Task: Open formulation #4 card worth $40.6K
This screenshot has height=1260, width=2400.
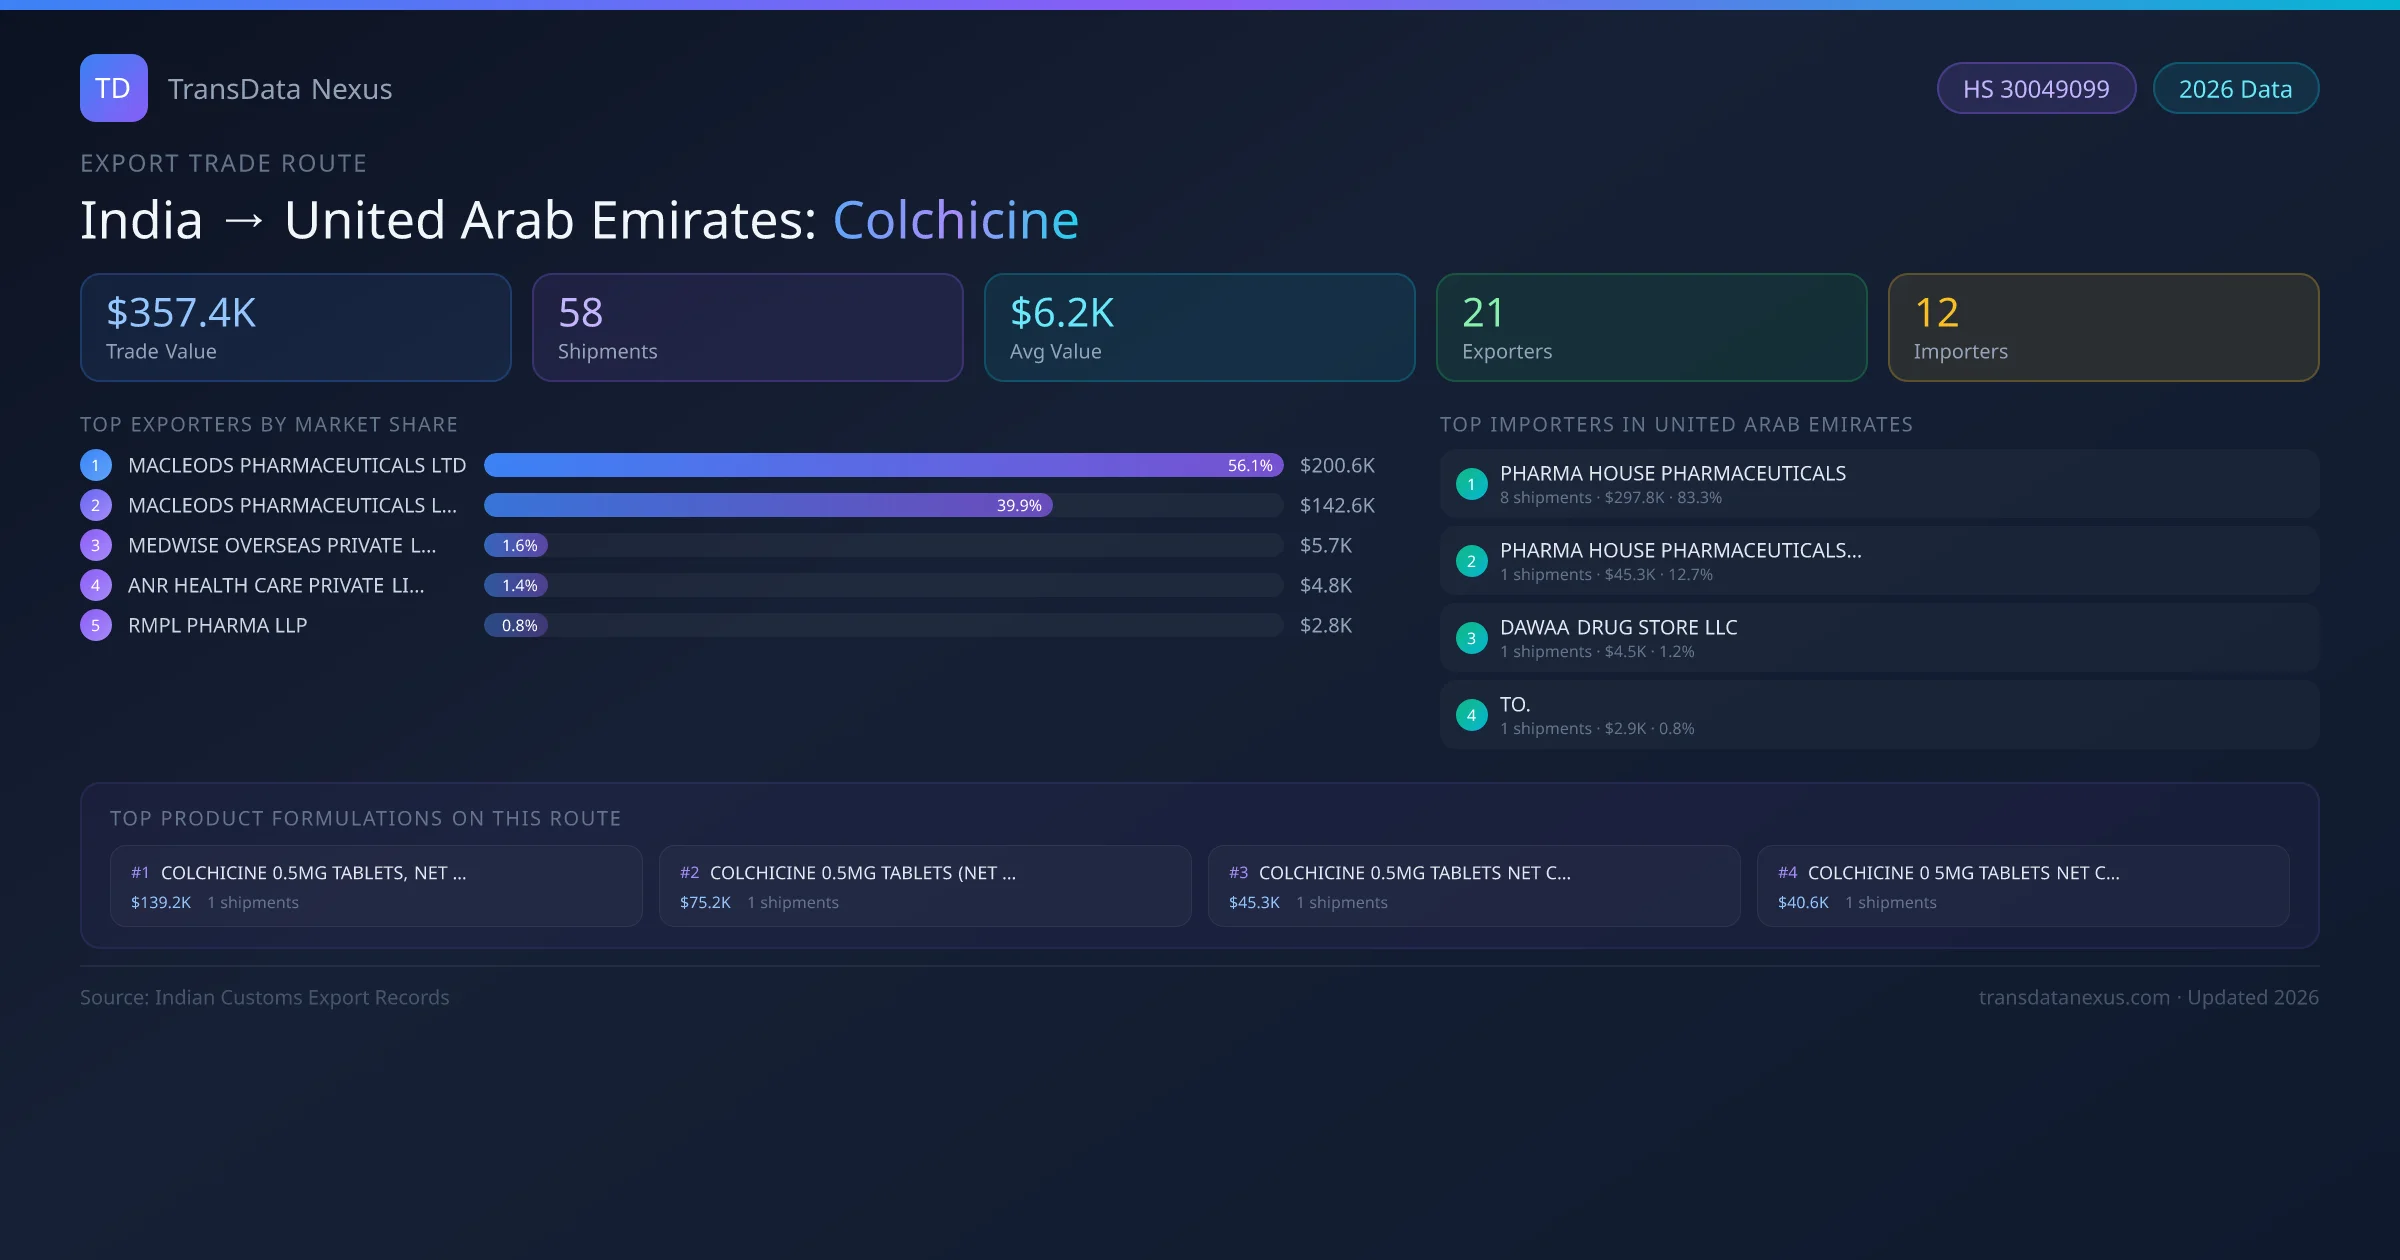Action: pyautogui.click(x=2022, y=886)
